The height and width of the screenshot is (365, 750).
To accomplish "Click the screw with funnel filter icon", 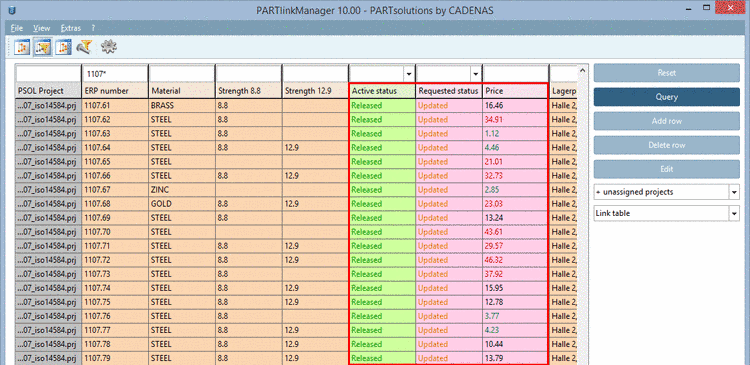I will pyautogui.click(x=85, y=47).
